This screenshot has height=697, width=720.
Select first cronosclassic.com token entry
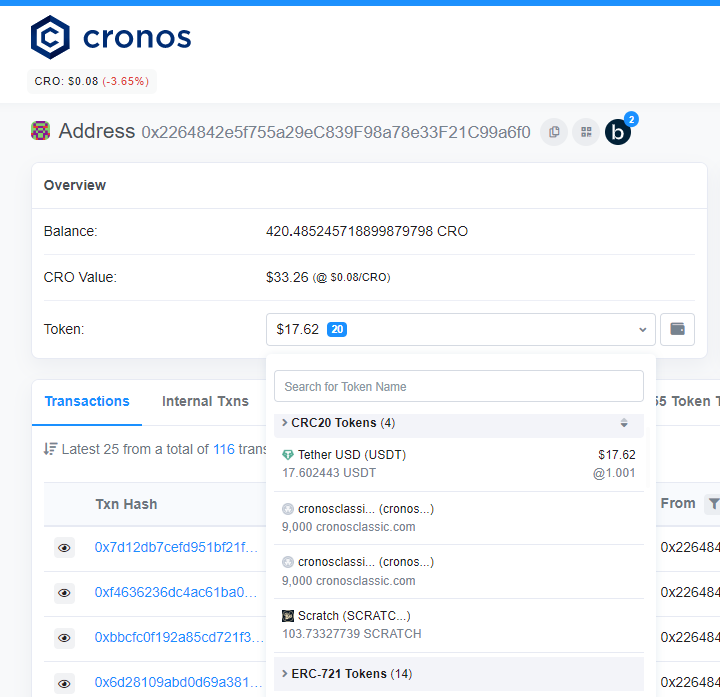pyautogui.click(x=459, y=518)
